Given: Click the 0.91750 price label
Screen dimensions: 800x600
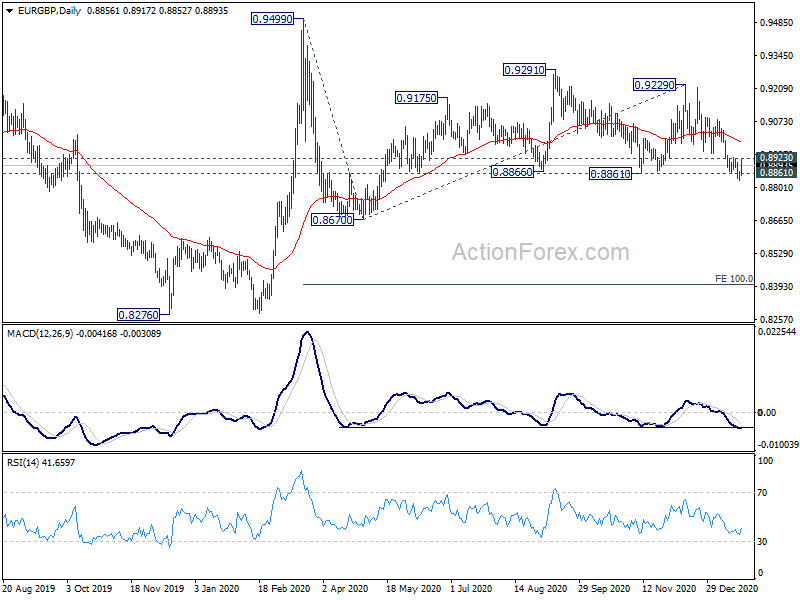Looking at the screenshot, I should [416, 98].
